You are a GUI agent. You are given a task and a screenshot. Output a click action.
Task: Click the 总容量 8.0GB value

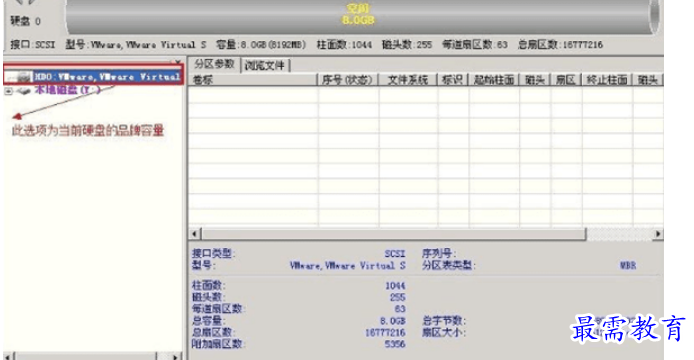click(x=393, y=321)
